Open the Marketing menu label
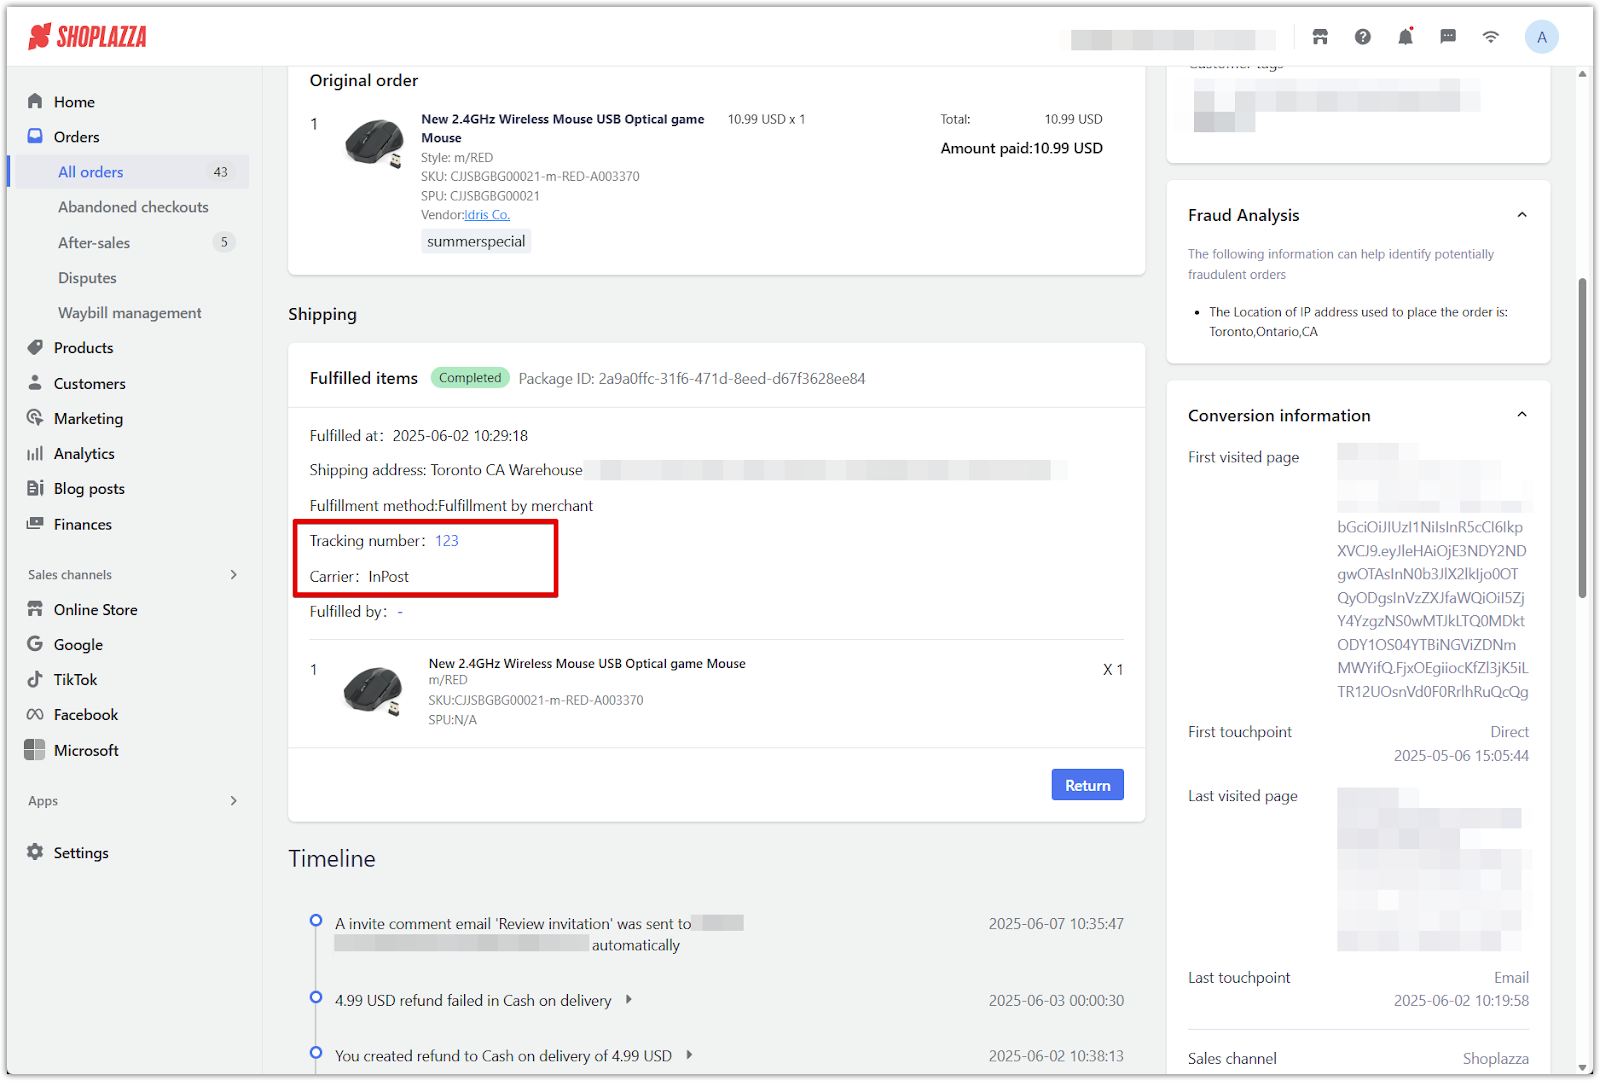The width and height of the screenshot is (1600, 1081). (89, 419)
